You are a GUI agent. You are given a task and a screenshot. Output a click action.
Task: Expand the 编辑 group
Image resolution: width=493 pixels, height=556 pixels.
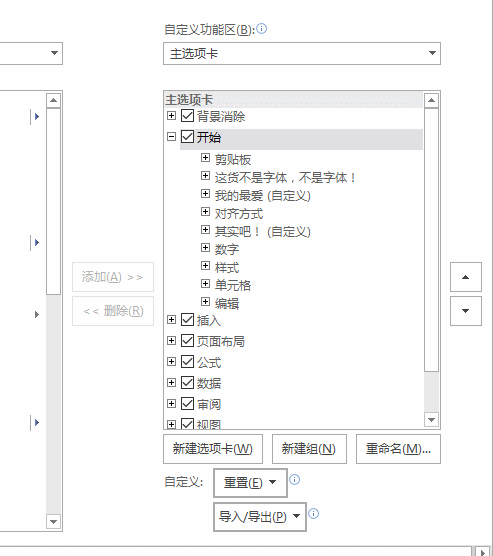pyautogui.click(x=205, y=302)
